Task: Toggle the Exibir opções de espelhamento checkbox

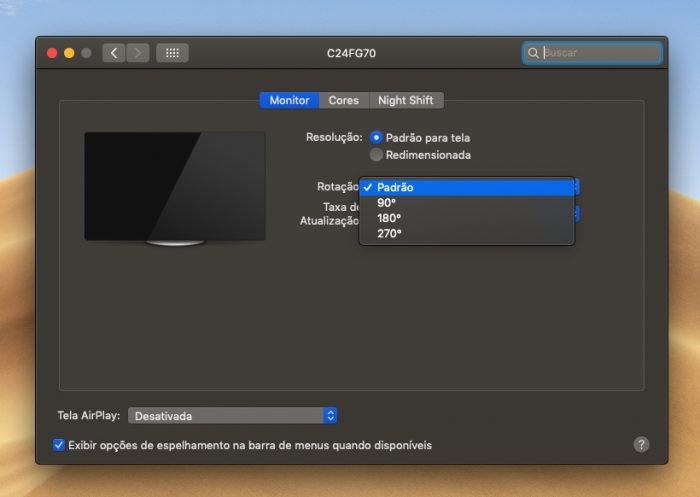Action: tap(59, 445)
